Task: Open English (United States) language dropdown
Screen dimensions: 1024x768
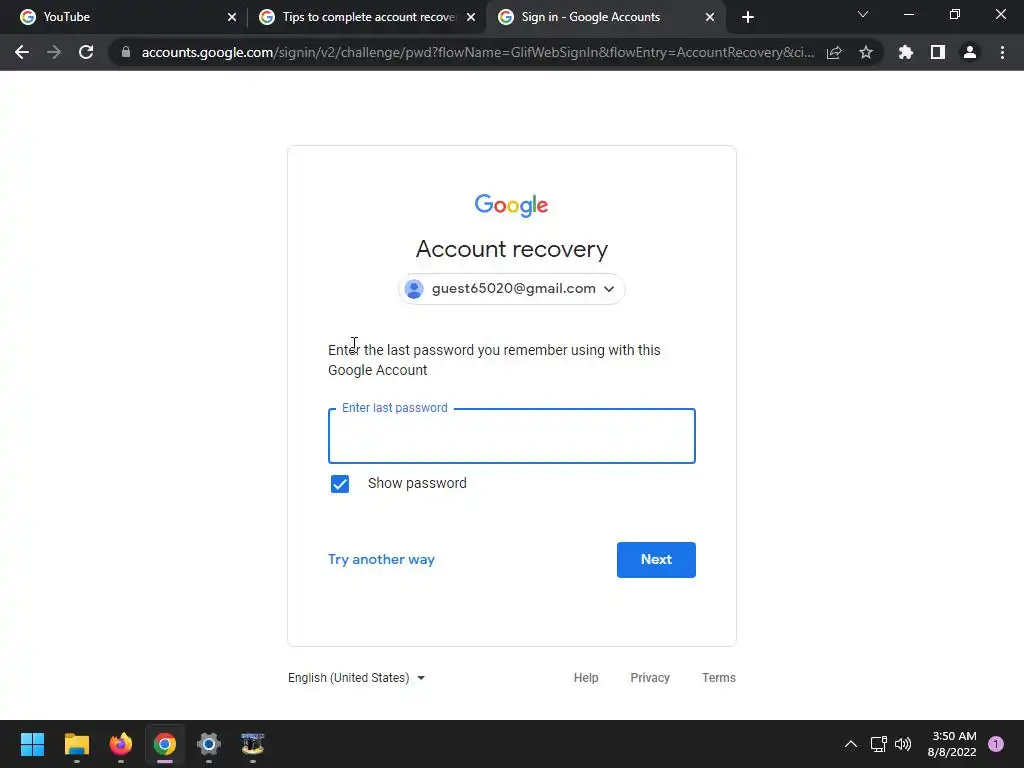Action: pyautogui.click(x=357, y=678)
